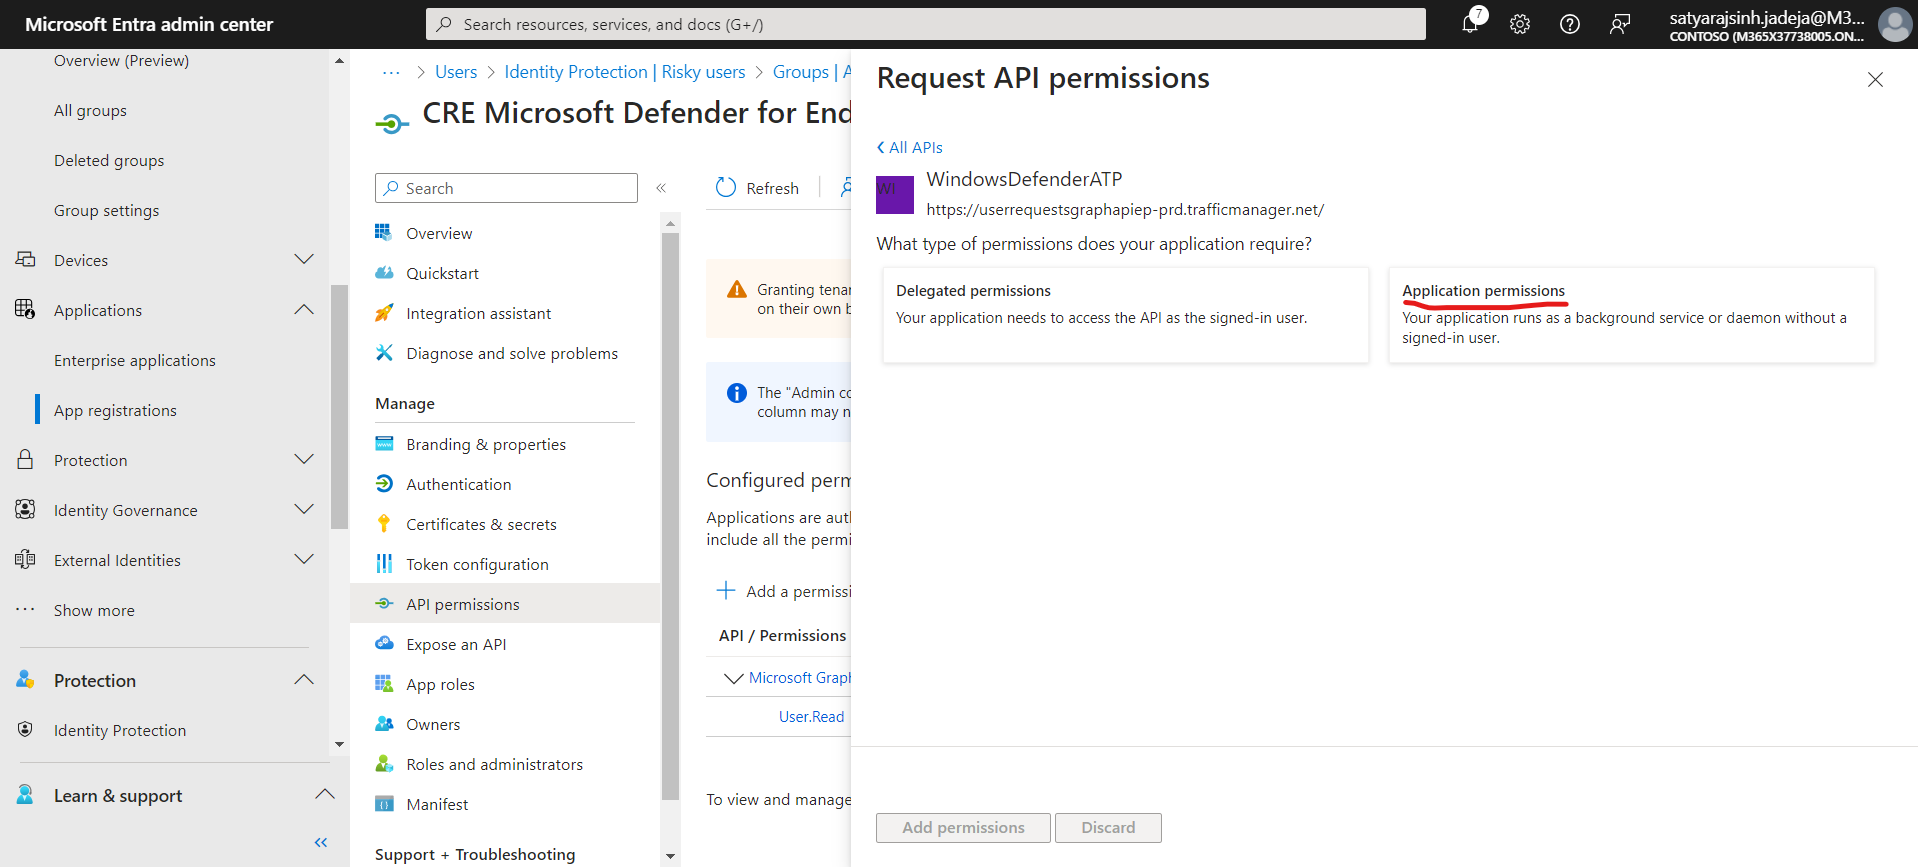Open the feedback person icon

coord(1620,24)
